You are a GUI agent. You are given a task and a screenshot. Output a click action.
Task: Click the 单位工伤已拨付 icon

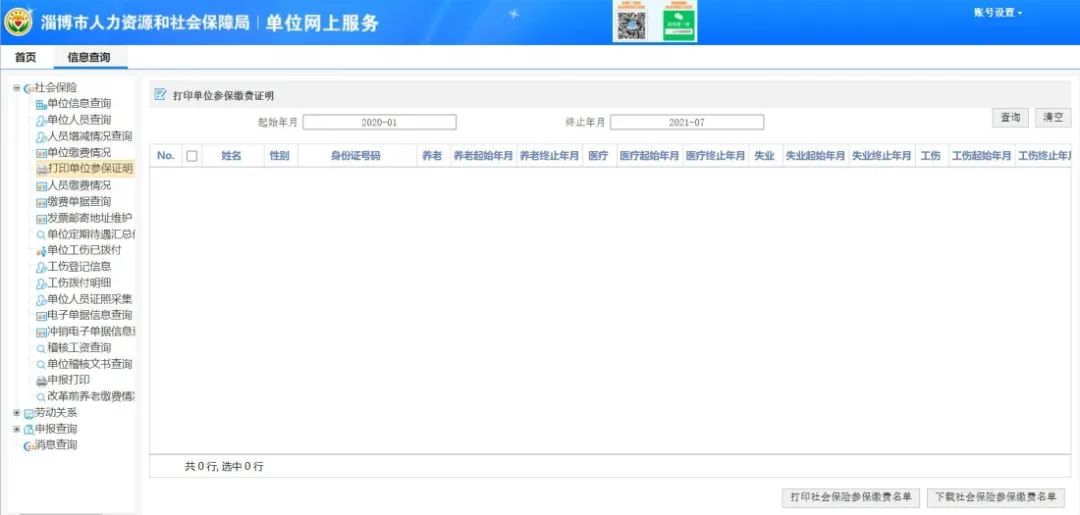41,251
